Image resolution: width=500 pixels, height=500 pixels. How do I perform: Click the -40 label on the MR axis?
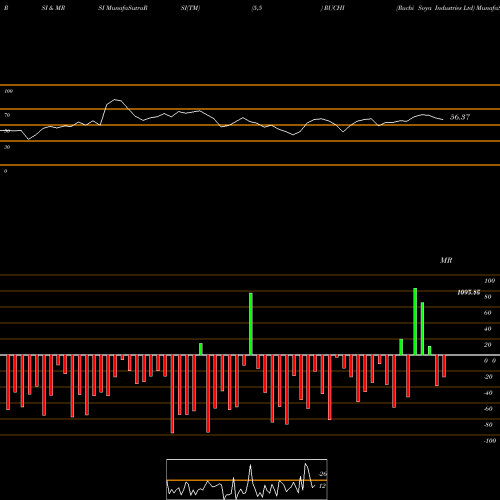(488, 393)
